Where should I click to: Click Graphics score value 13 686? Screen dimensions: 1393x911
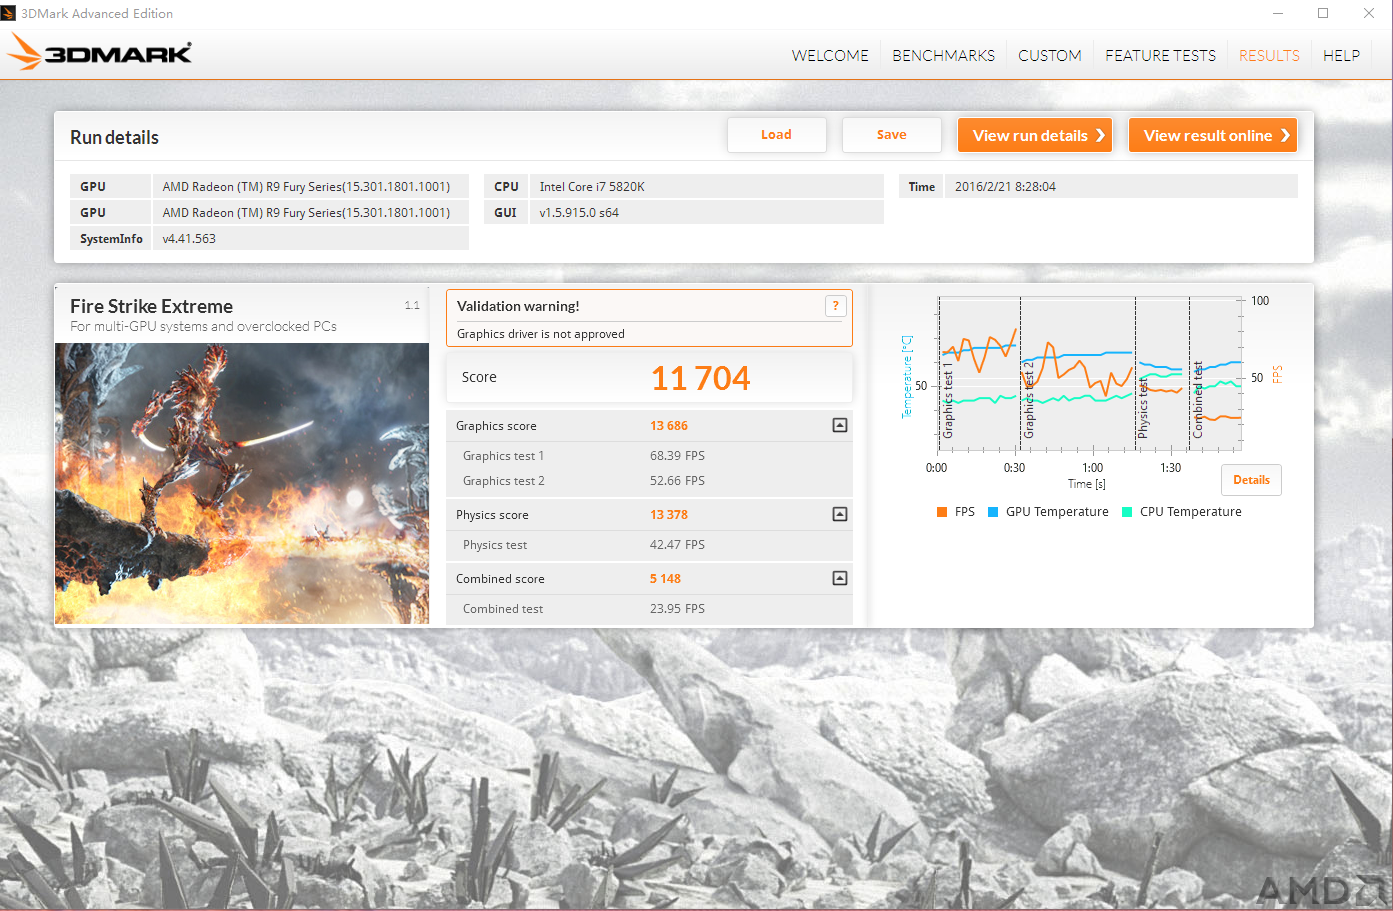point(669,426)
